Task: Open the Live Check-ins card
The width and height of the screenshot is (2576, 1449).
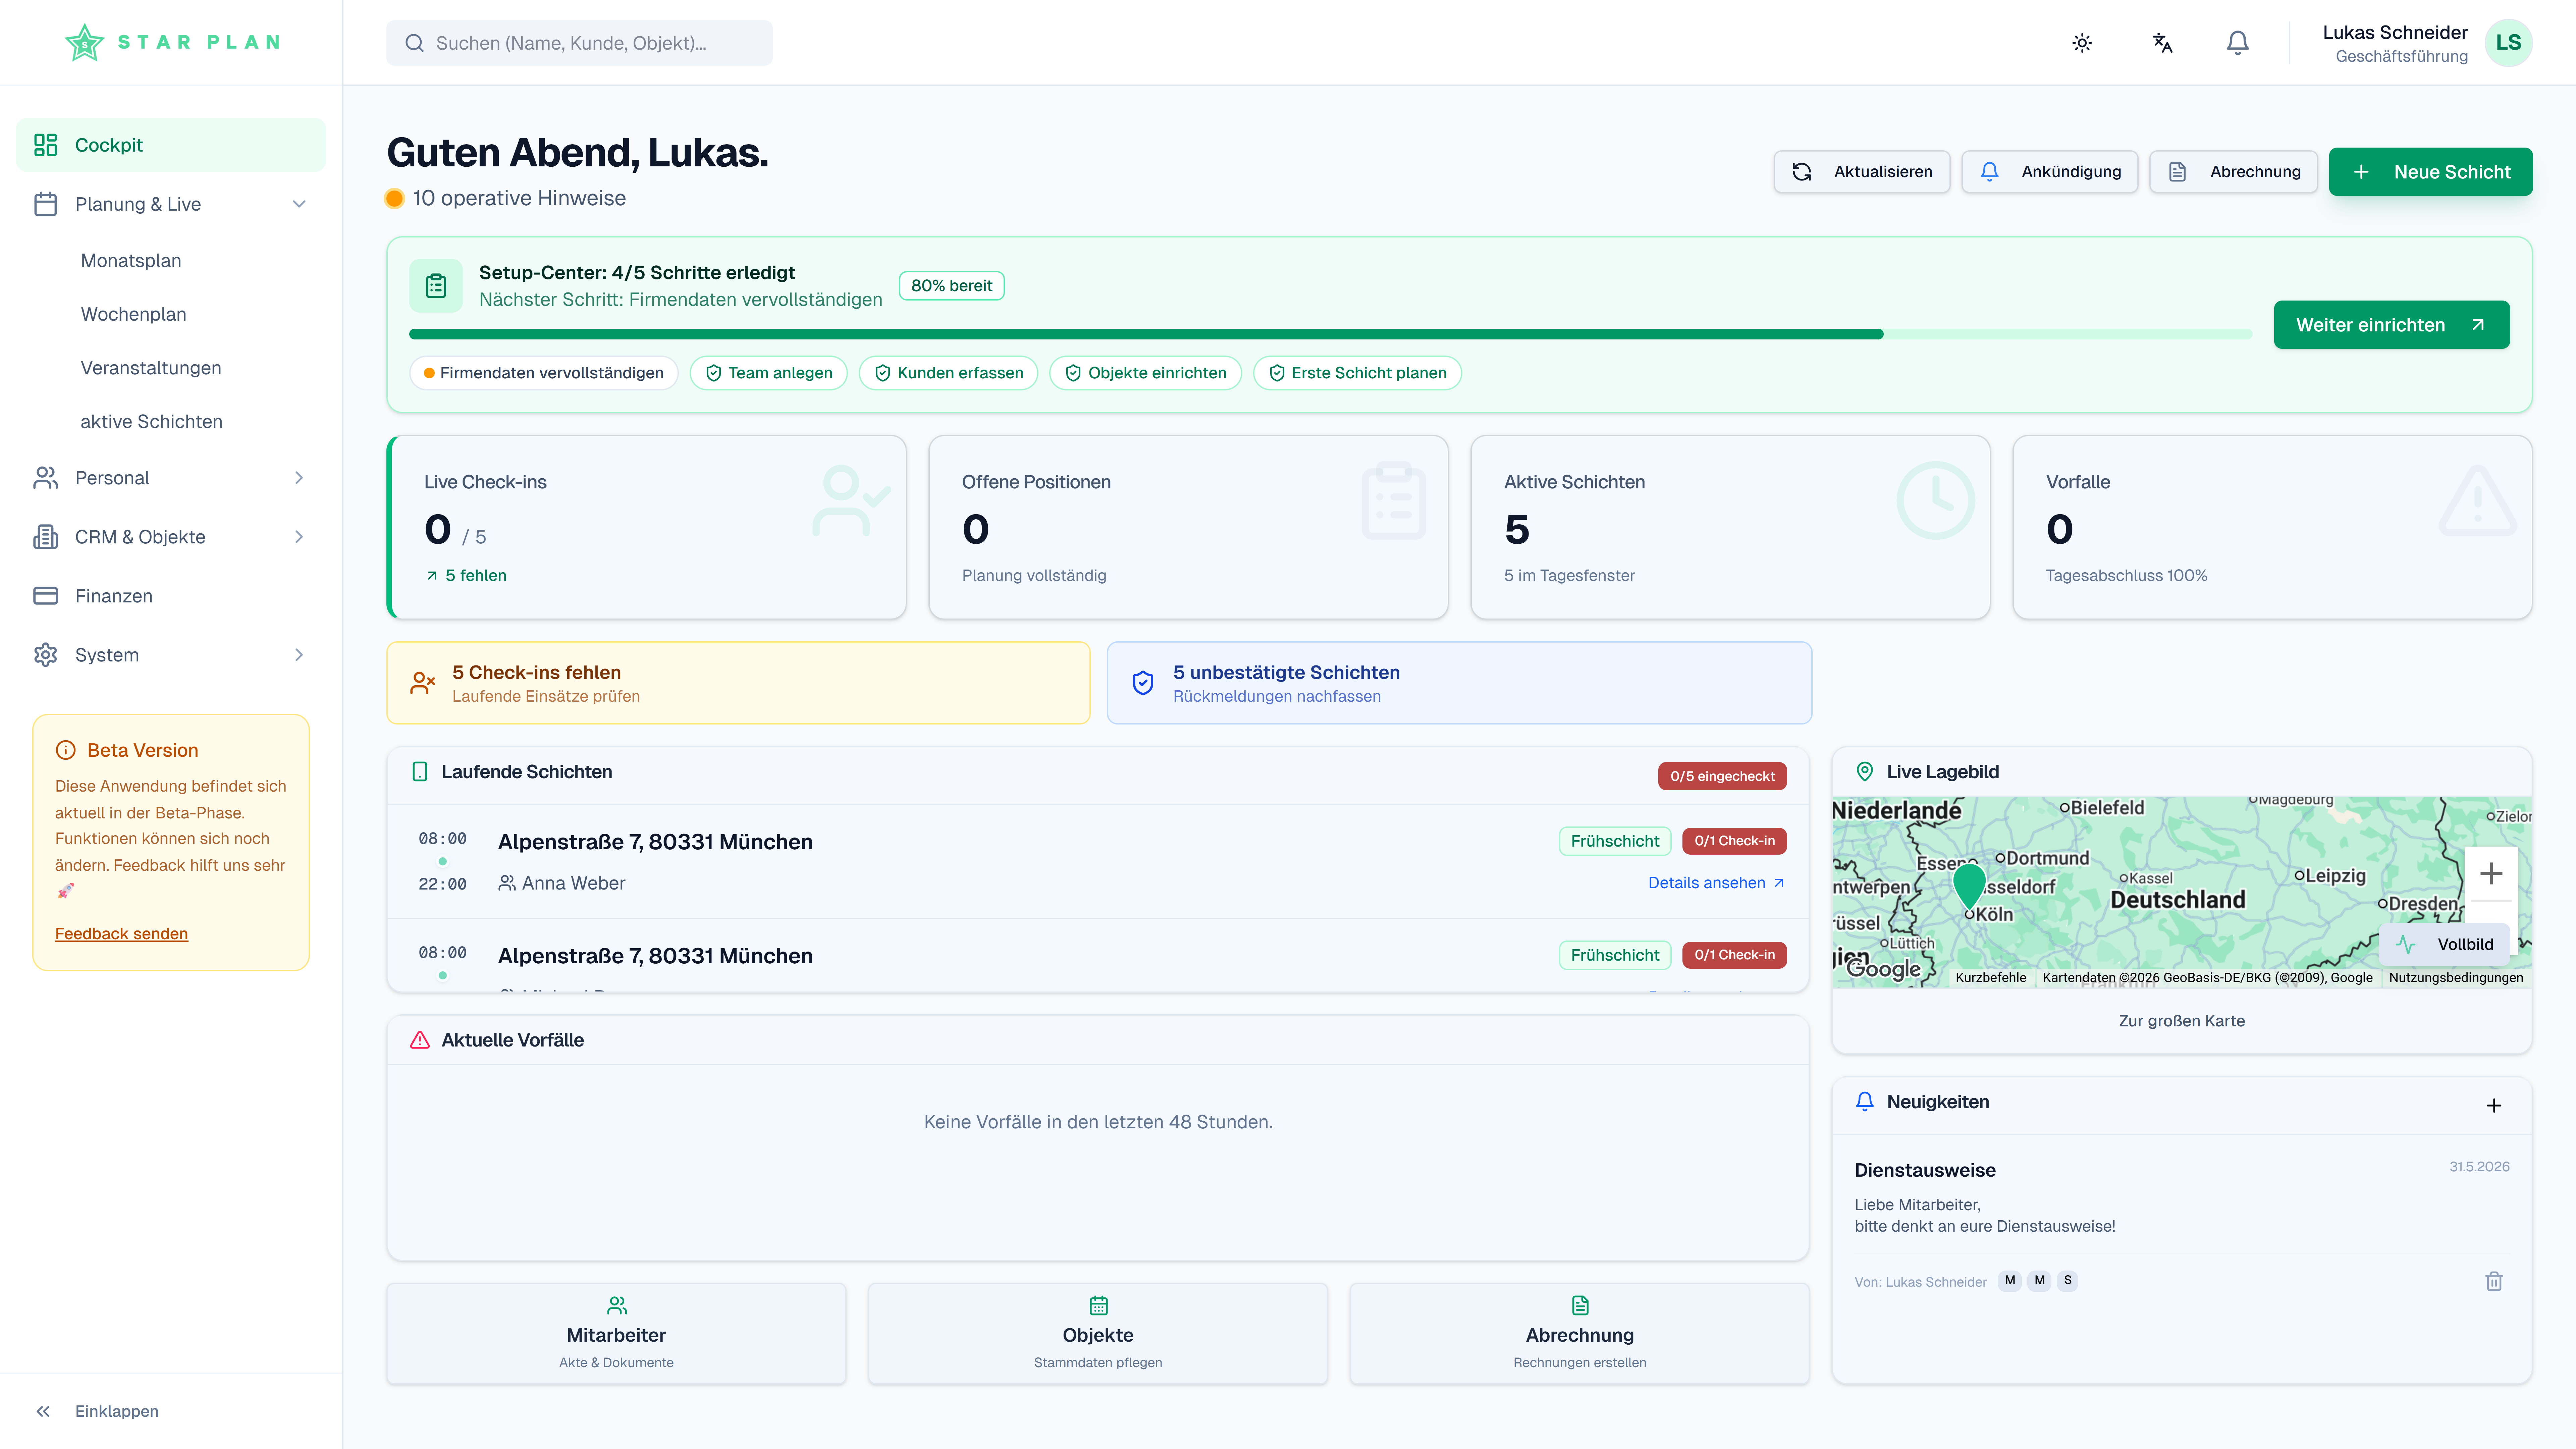Action: coord(647,527)
